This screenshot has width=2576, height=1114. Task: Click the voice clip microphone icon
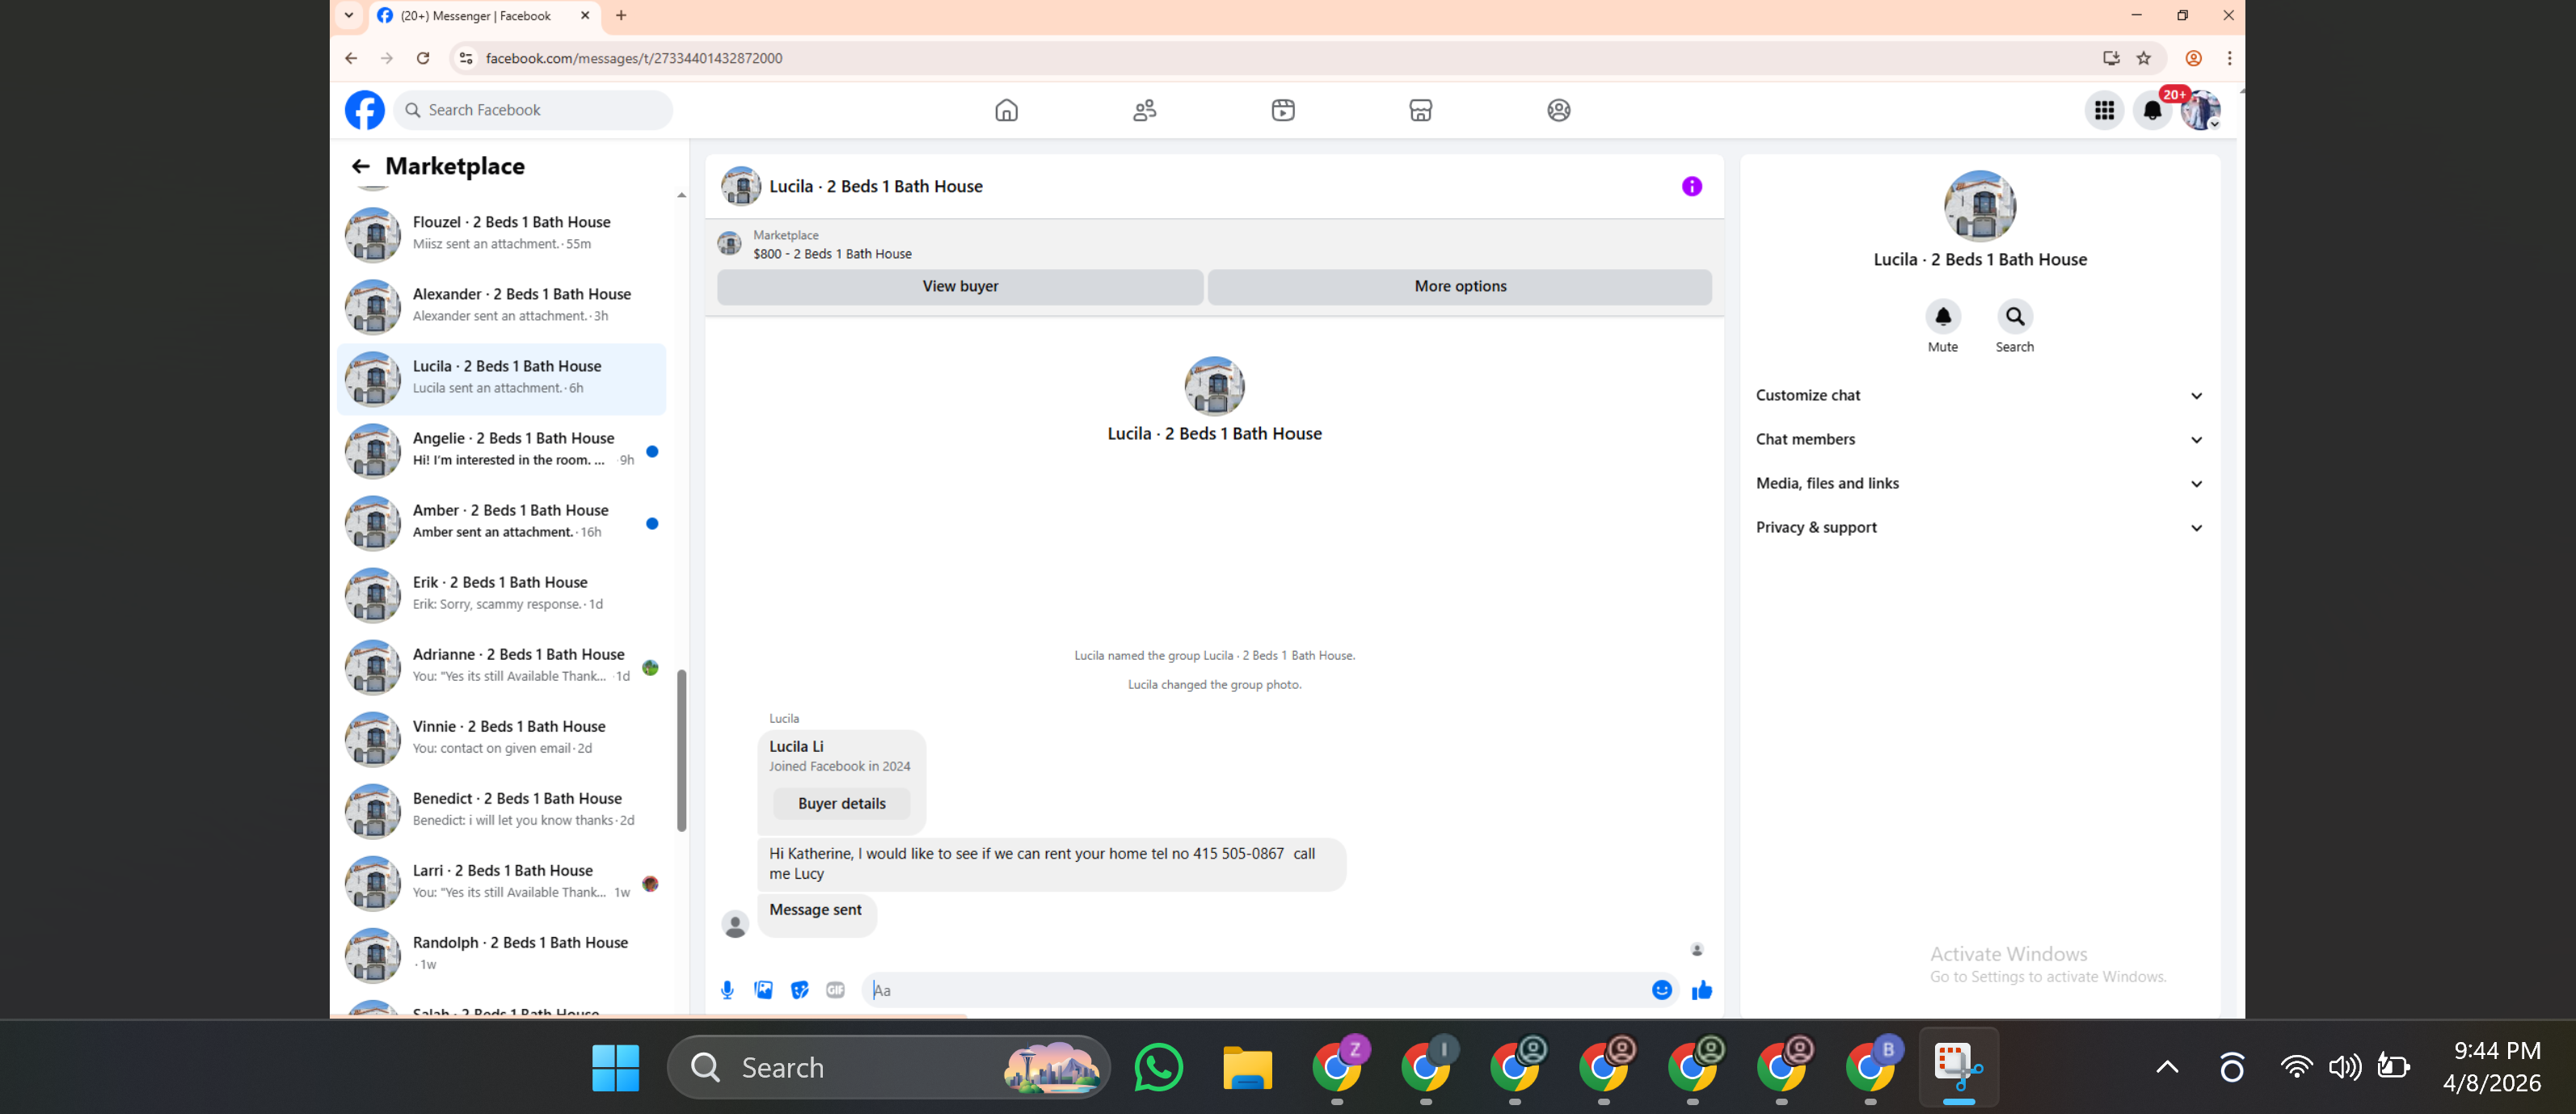[727, 990]
